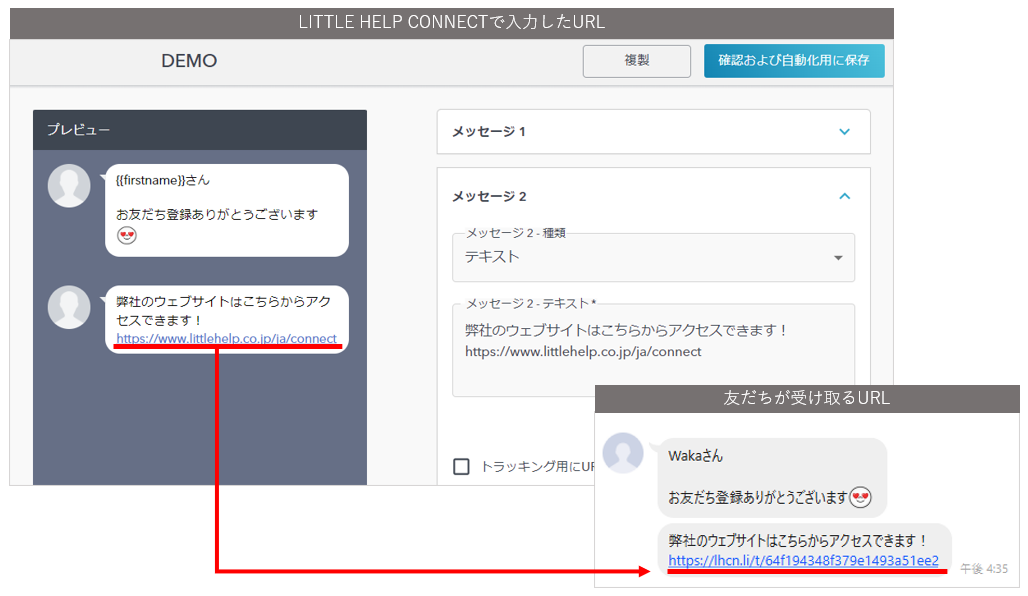Click the プレビュー panel header
Image resolution: width=1028 pixels, height=596 pixels.
point(199,130)
